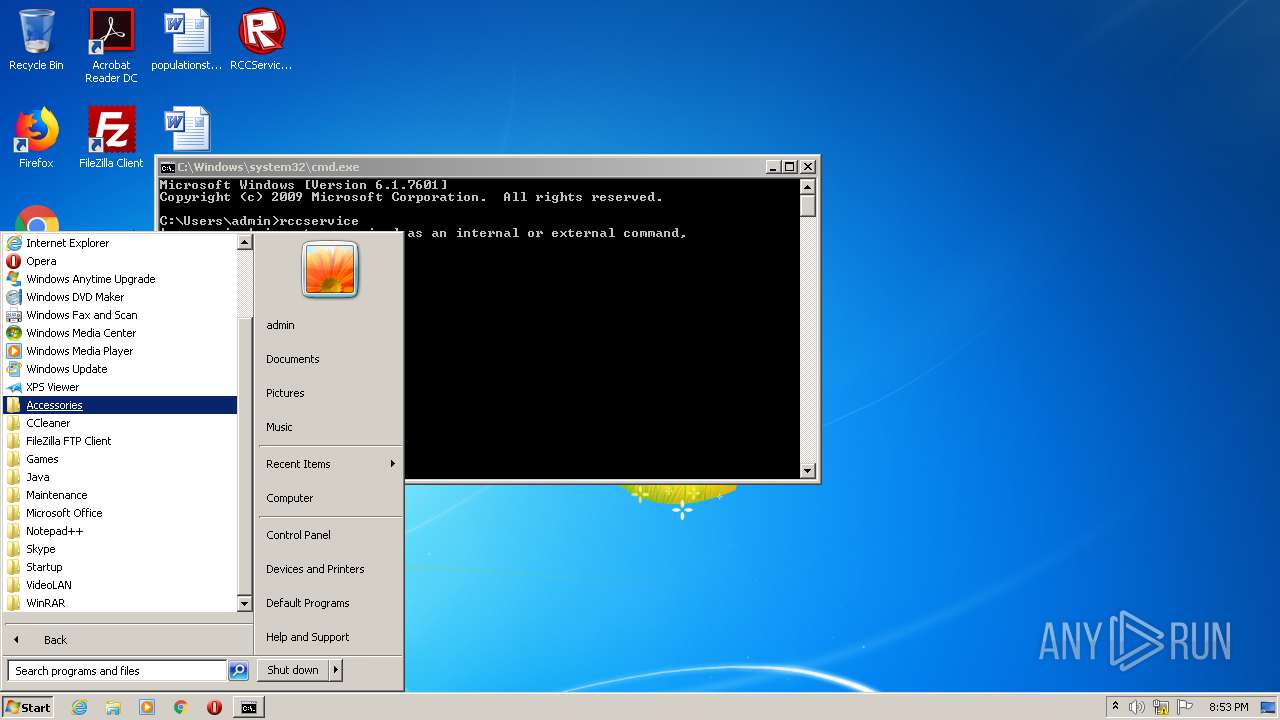Expand the Maintenance folder

tap(120, 495)
